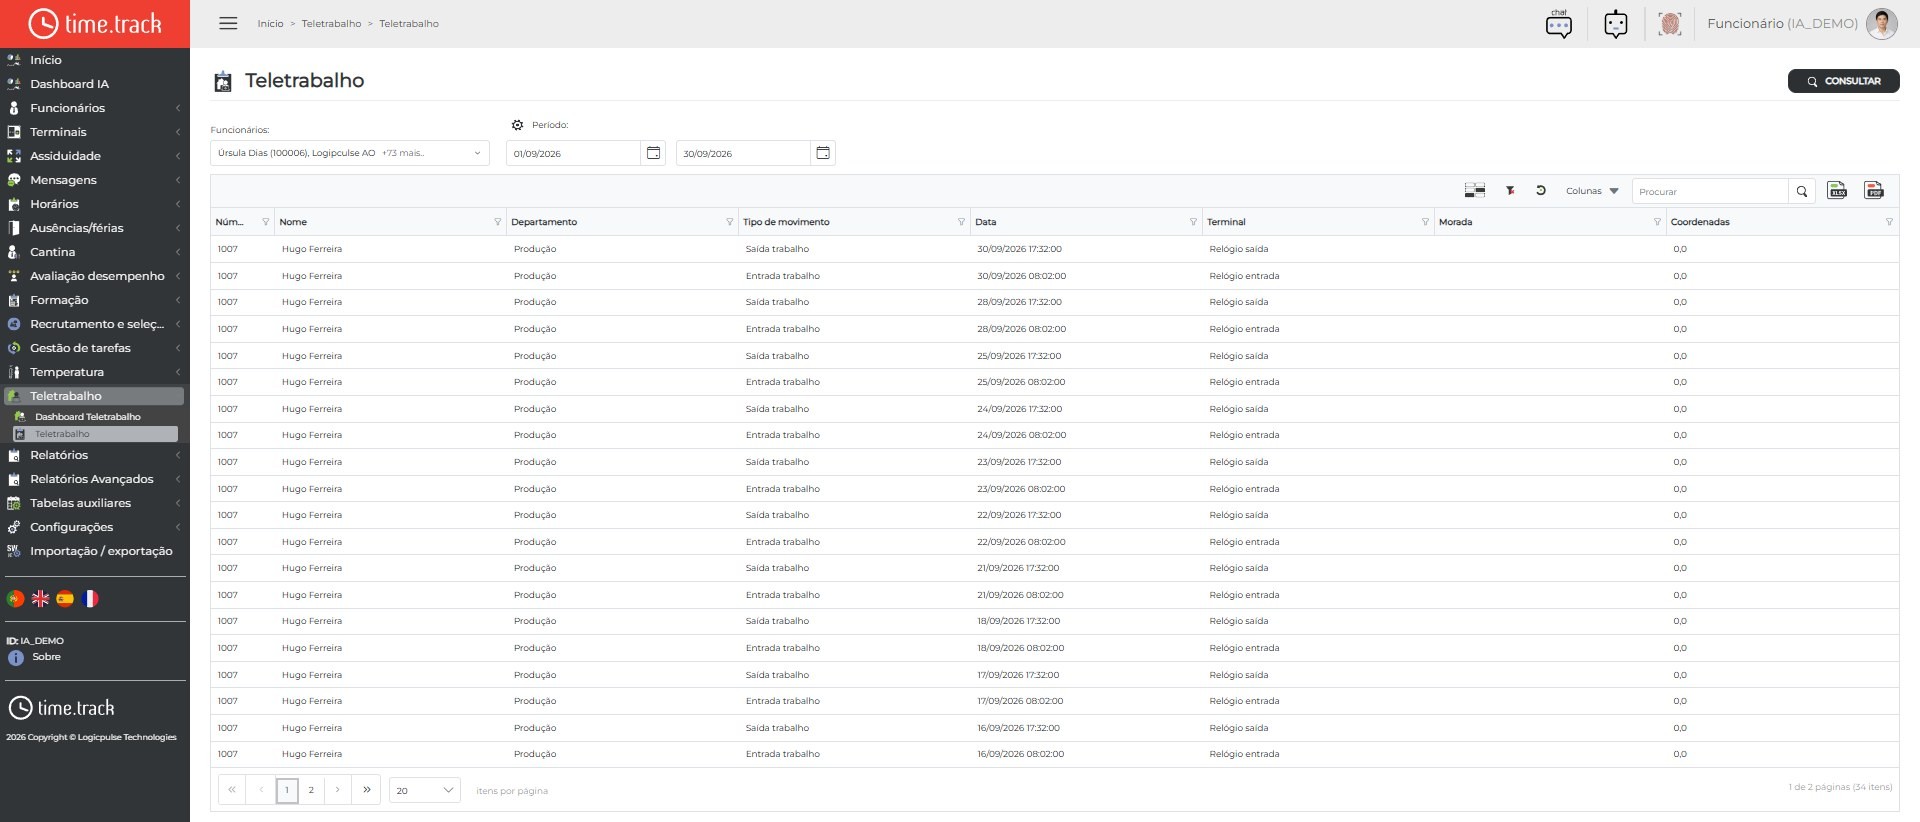This screenshot has width=1920, height=822.
Task: Go to page 2 of results
Action: [311, 790]
